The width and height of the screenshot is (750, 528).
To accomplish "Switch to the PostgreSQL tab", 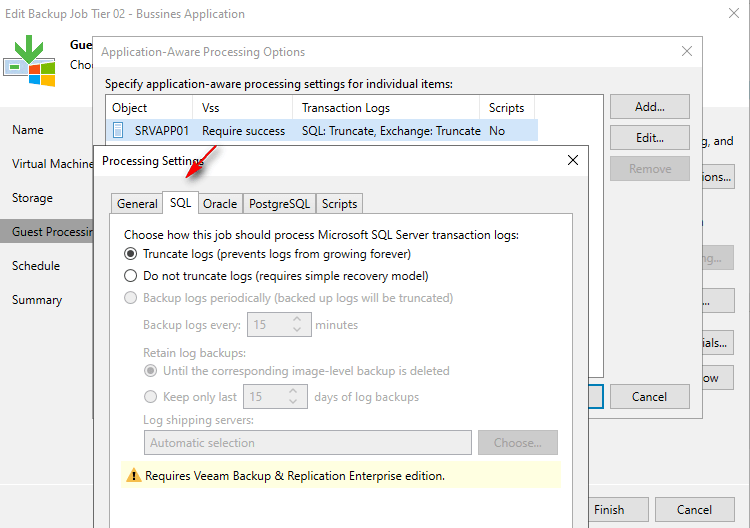I will 279,203.
